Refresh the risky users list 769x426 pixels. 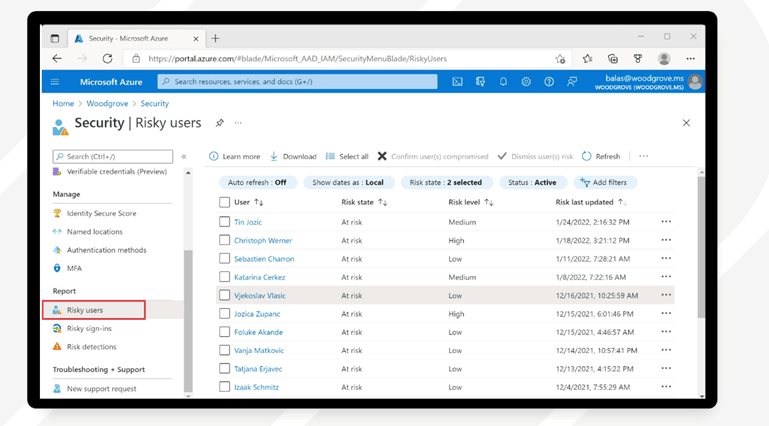(601, 156)
